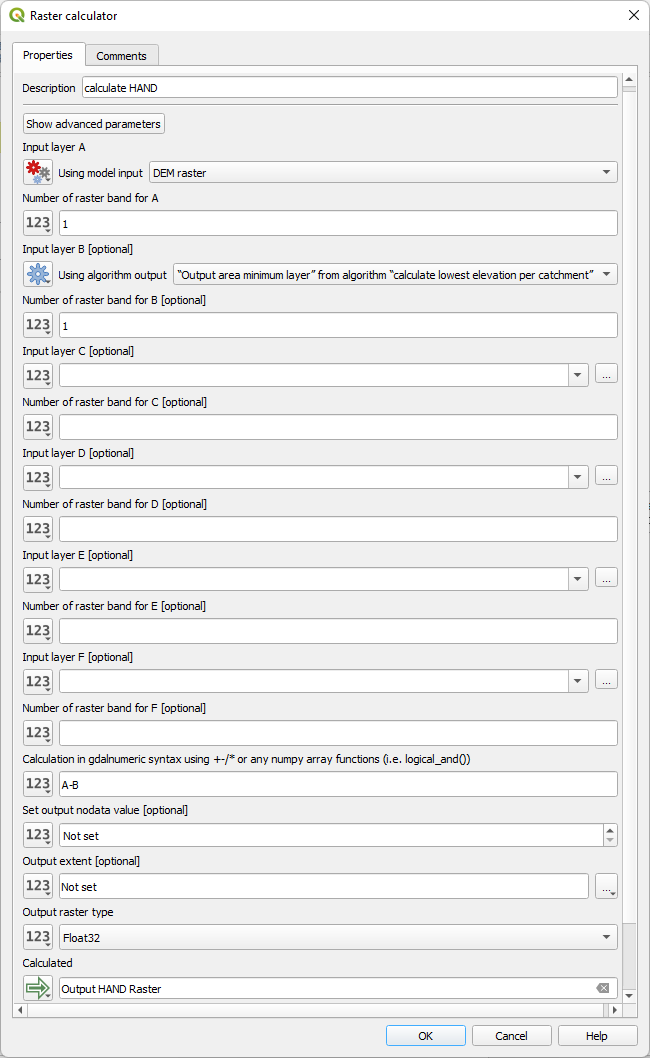This screenshot has width=650, height=1058.
Task: Click Show advanced parameters button
Action: (94, 124)
